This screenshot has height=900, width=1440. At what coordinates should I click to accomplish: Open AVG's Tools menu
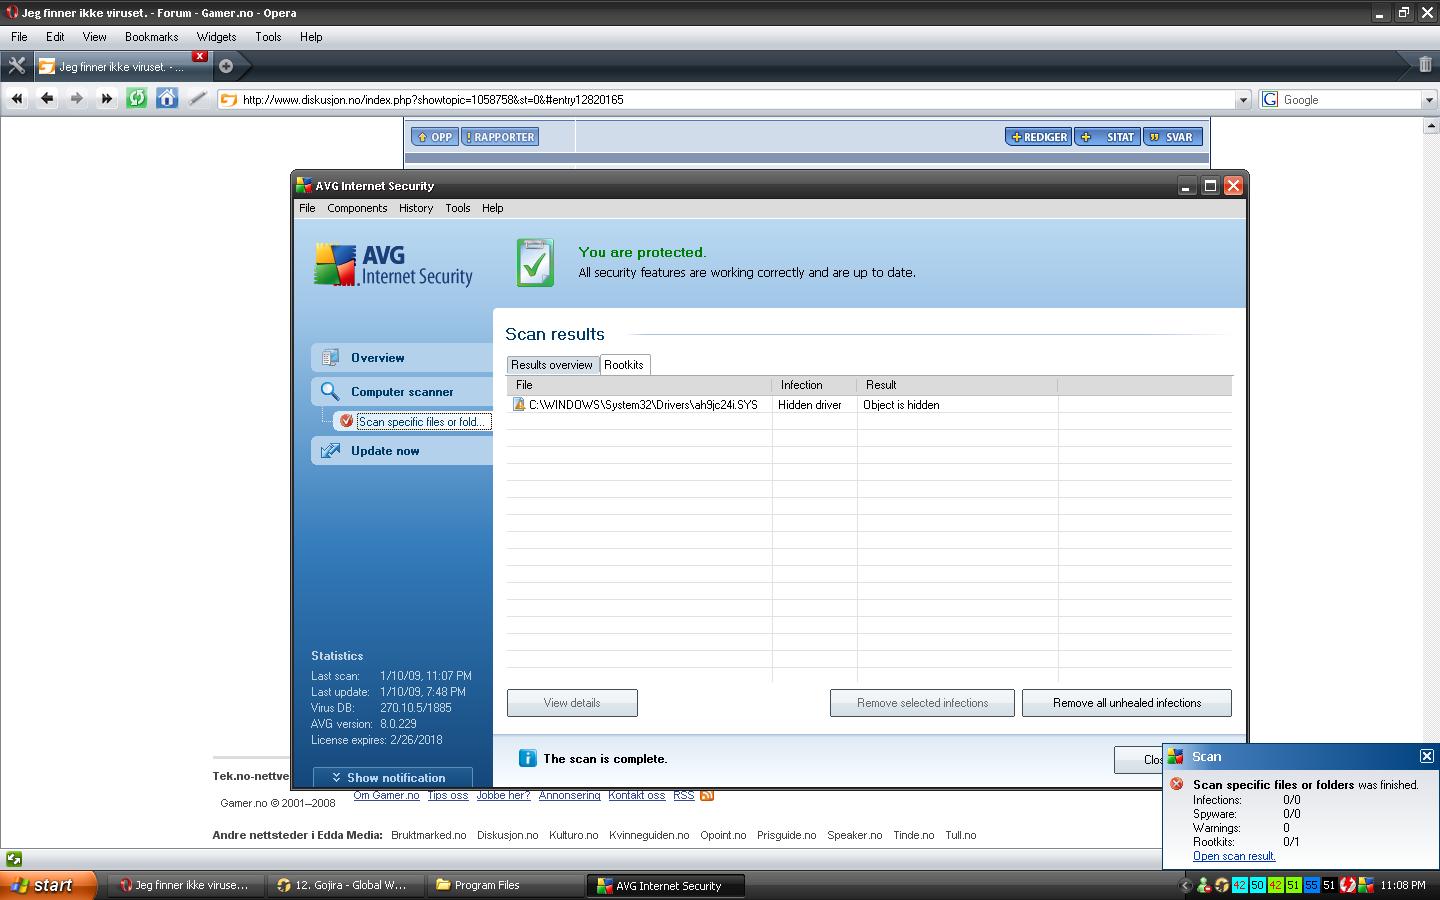(458, 208)
